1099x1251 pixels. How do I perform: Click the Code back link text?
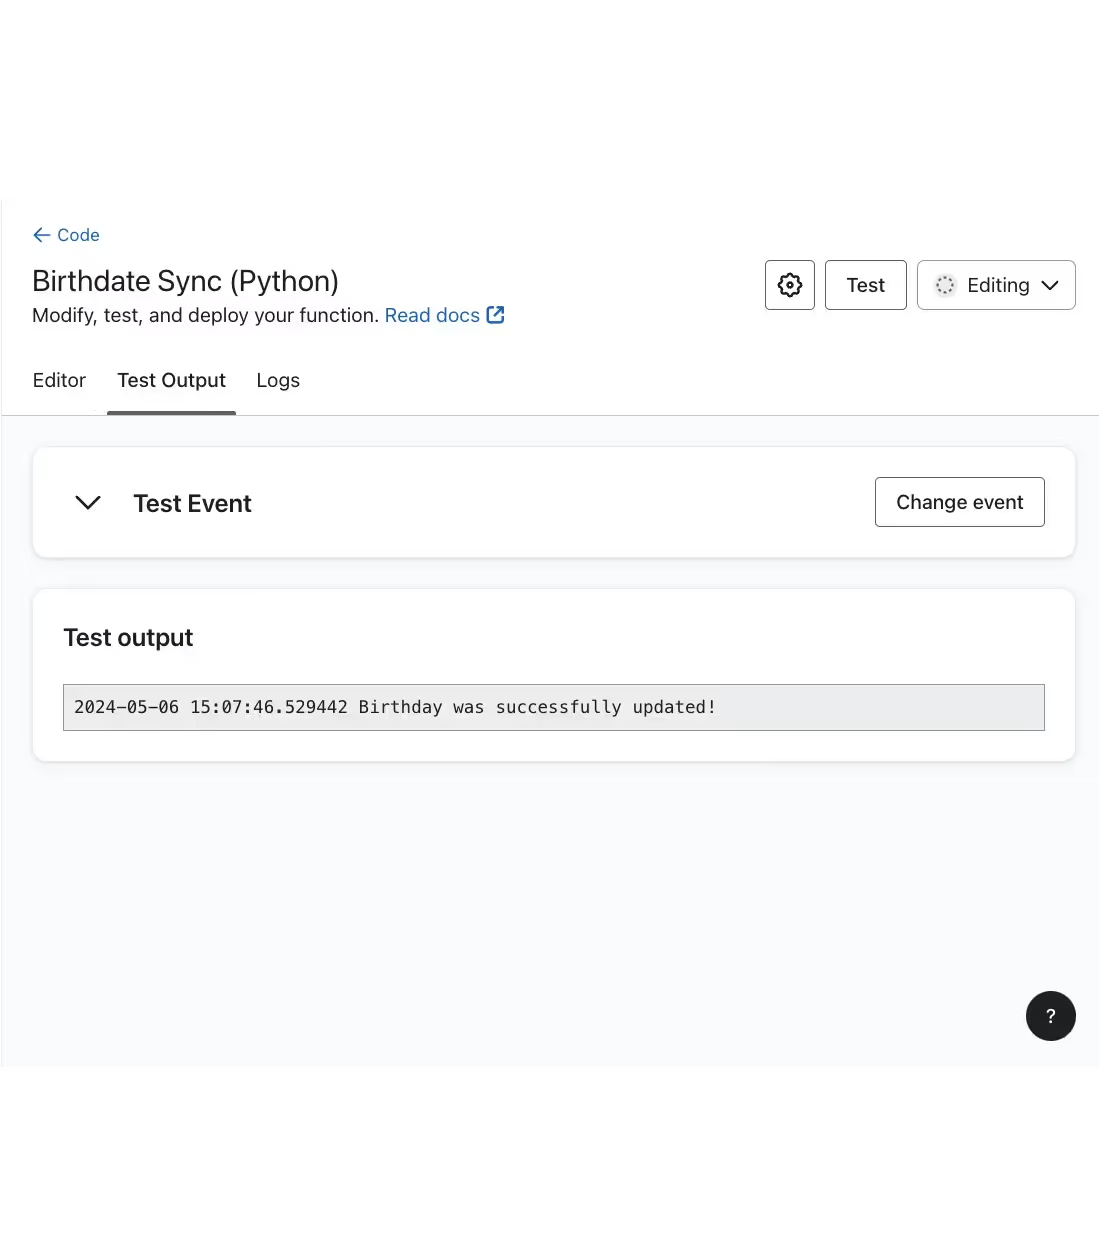point(78,235)
